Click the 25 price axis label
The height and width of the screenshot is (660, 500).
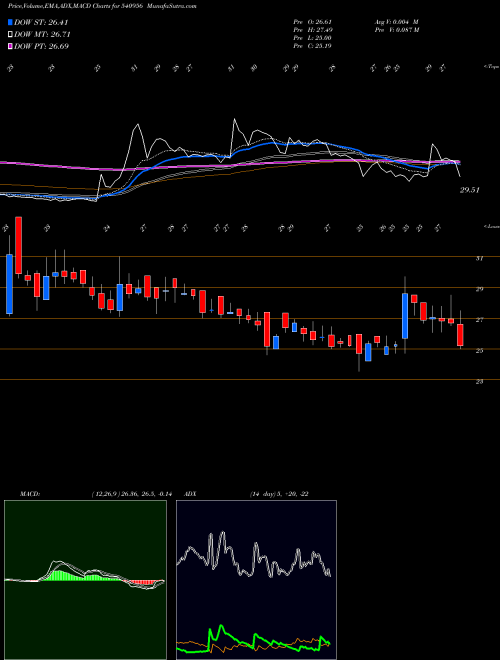(479, 351)
